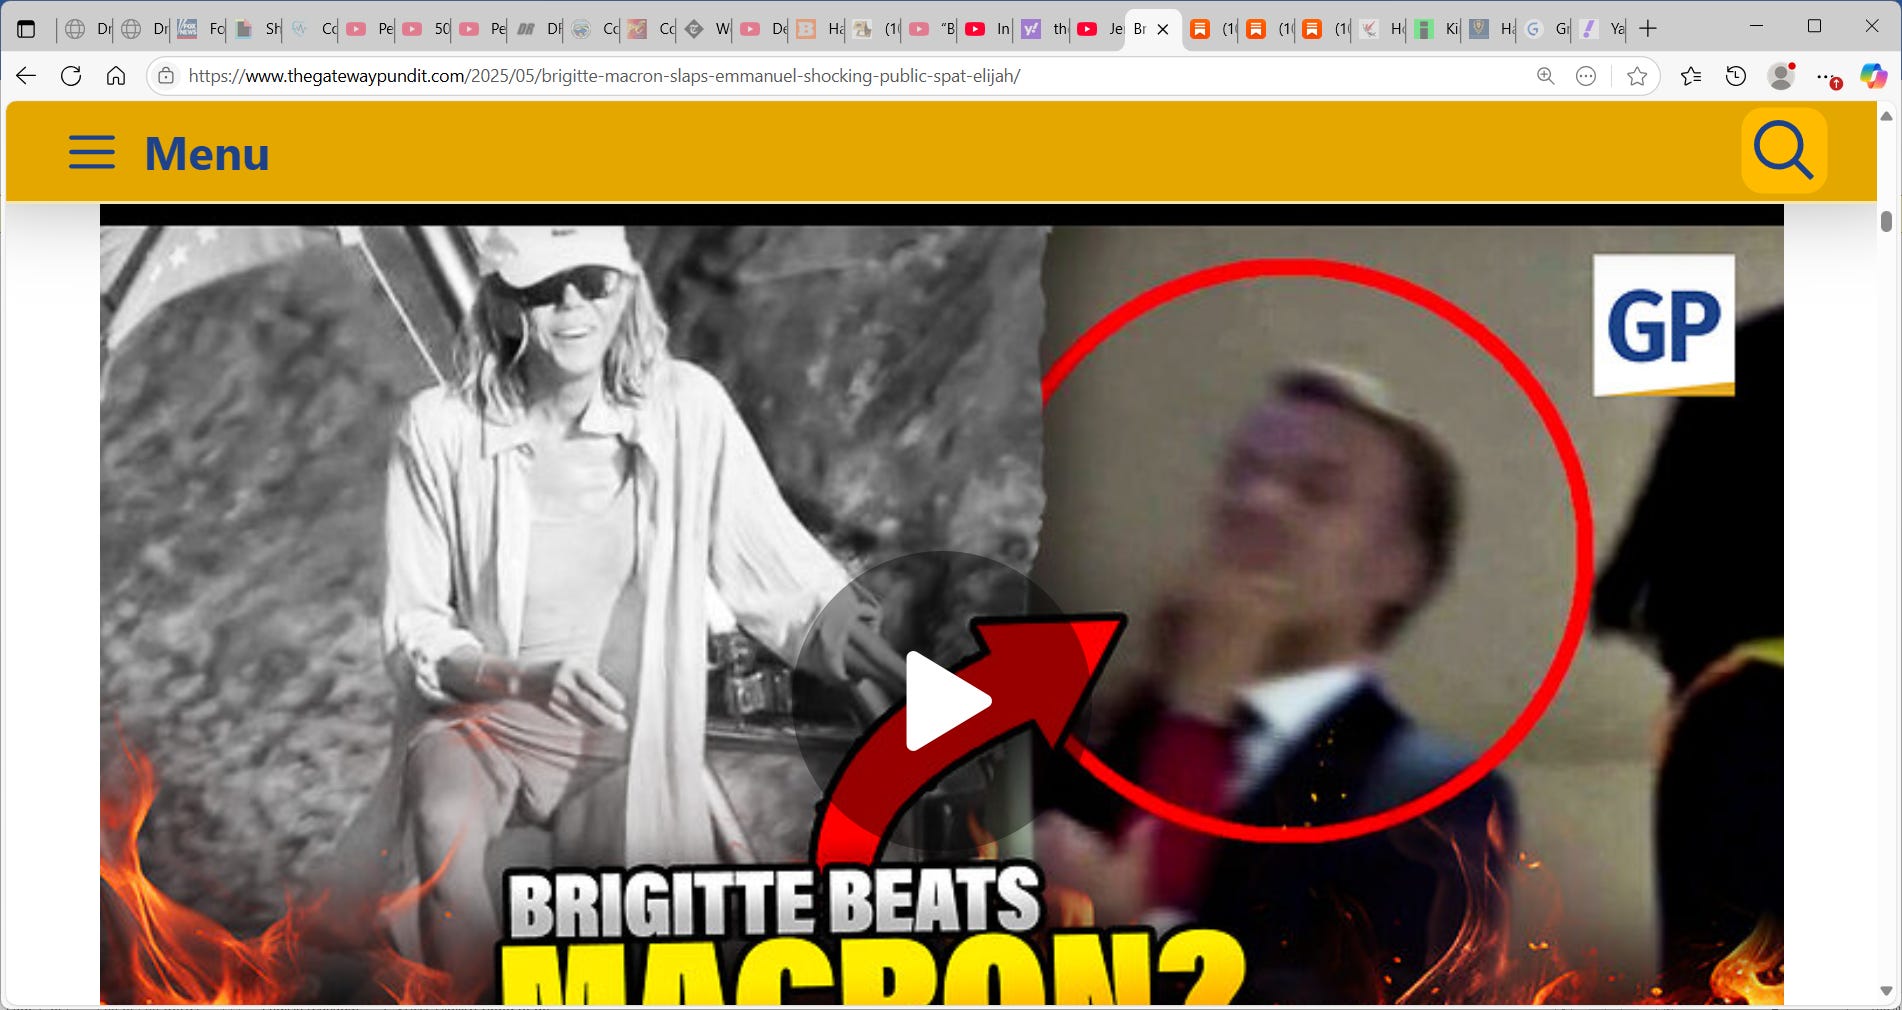
Task: Switch to the Fox News tab
Action: point(200,29)
